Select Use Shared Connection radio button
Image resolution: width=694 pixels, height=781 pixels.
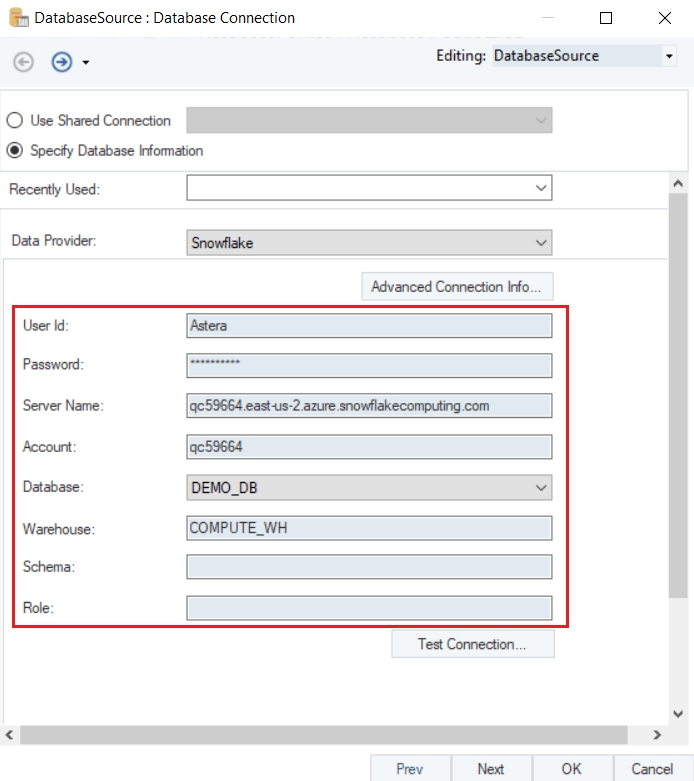[14, 121]
